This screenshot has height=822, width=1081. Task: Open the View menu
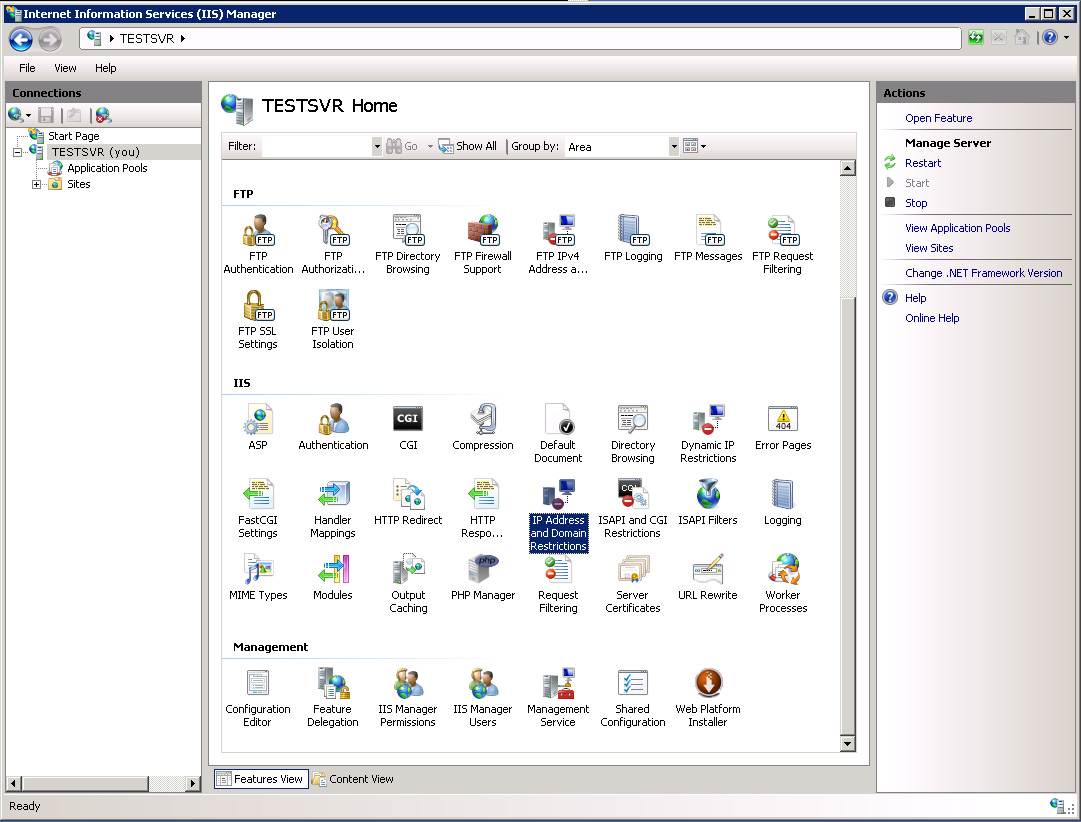click(65, 68)
